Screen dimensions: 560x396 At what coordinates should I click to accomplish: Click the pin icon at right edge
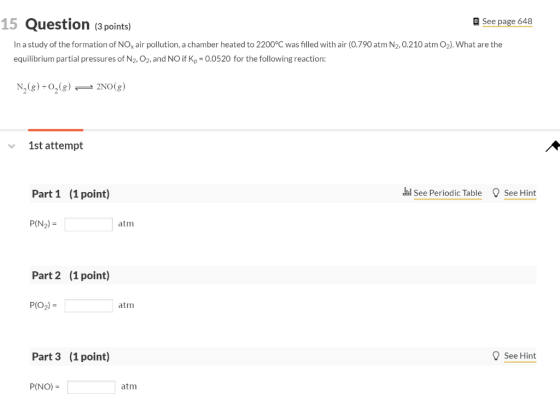552,146
